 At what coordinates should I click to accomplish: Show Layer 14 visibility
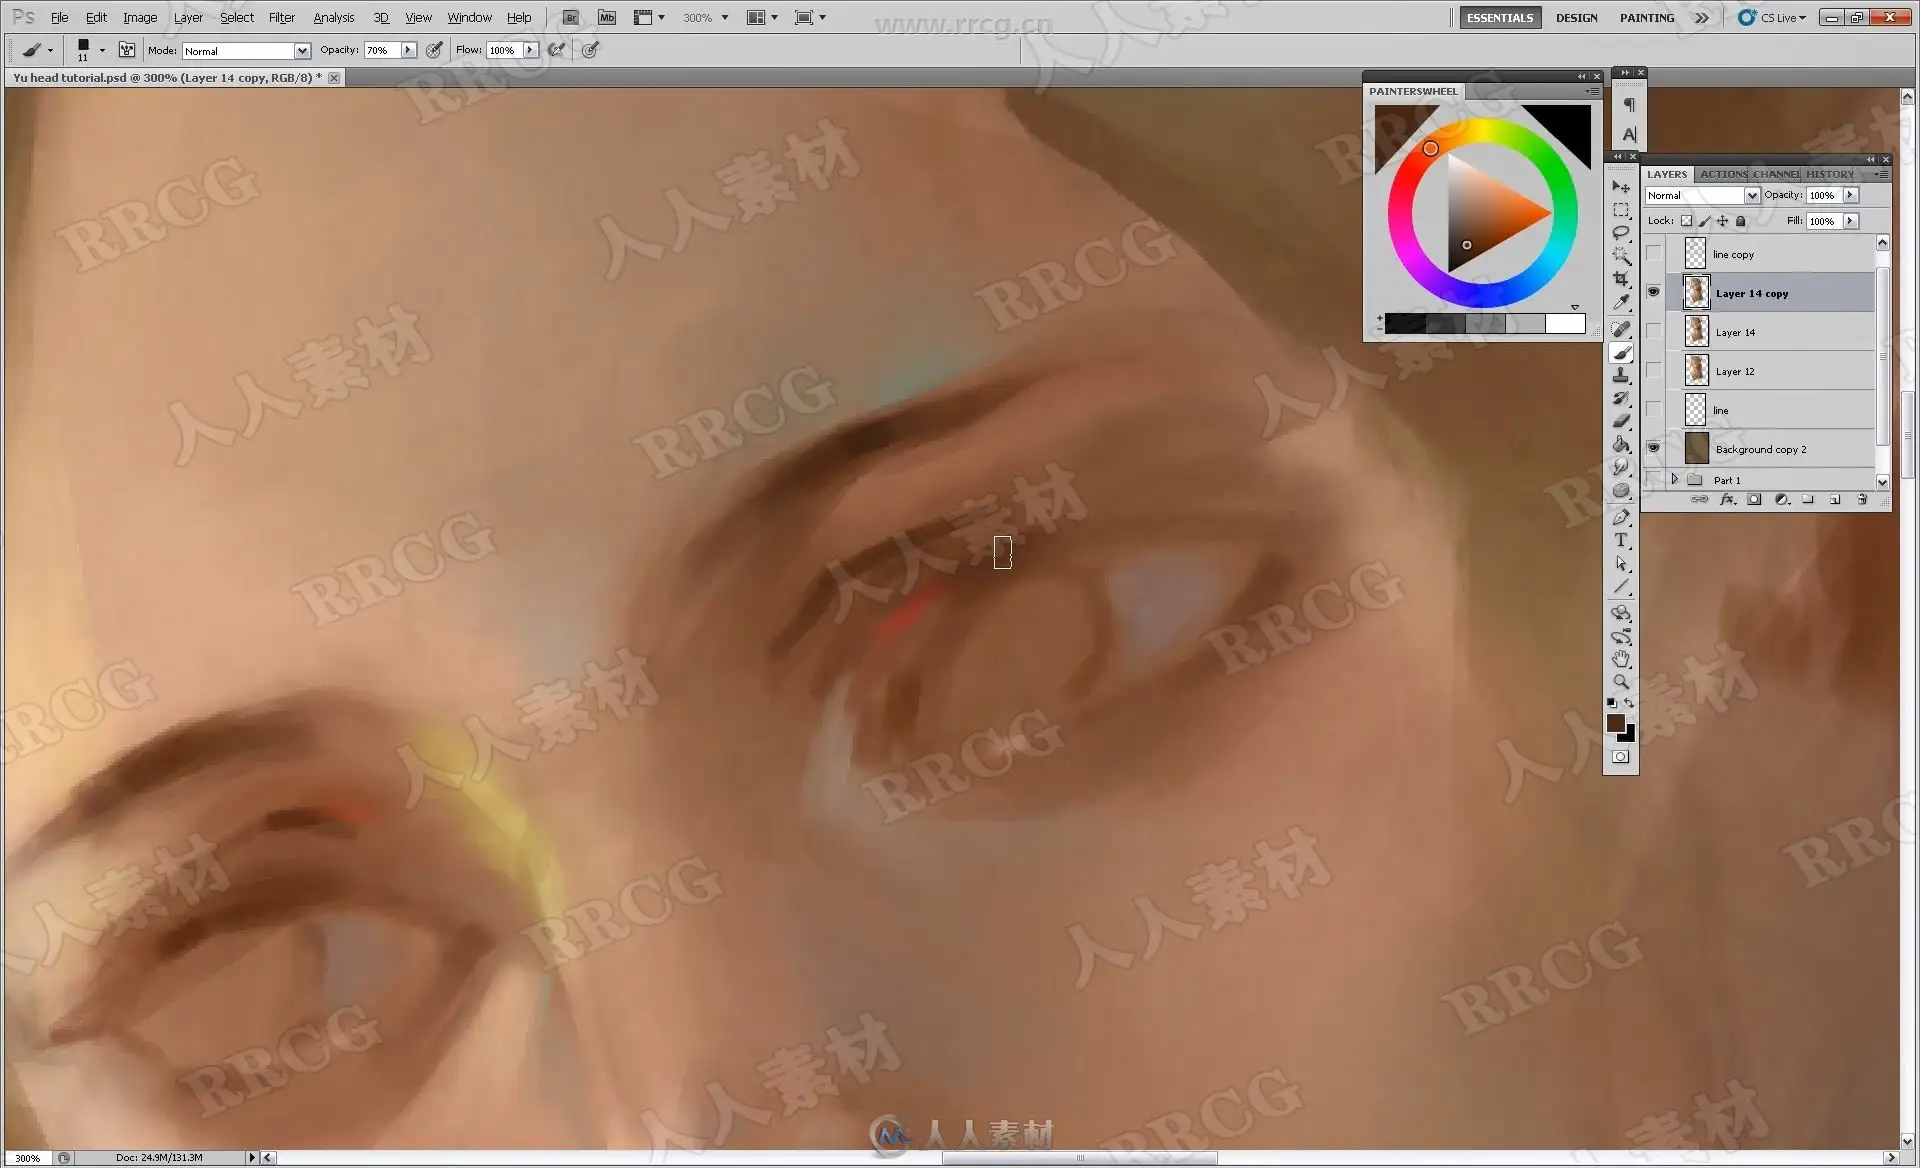click(x=1653, y=331)
